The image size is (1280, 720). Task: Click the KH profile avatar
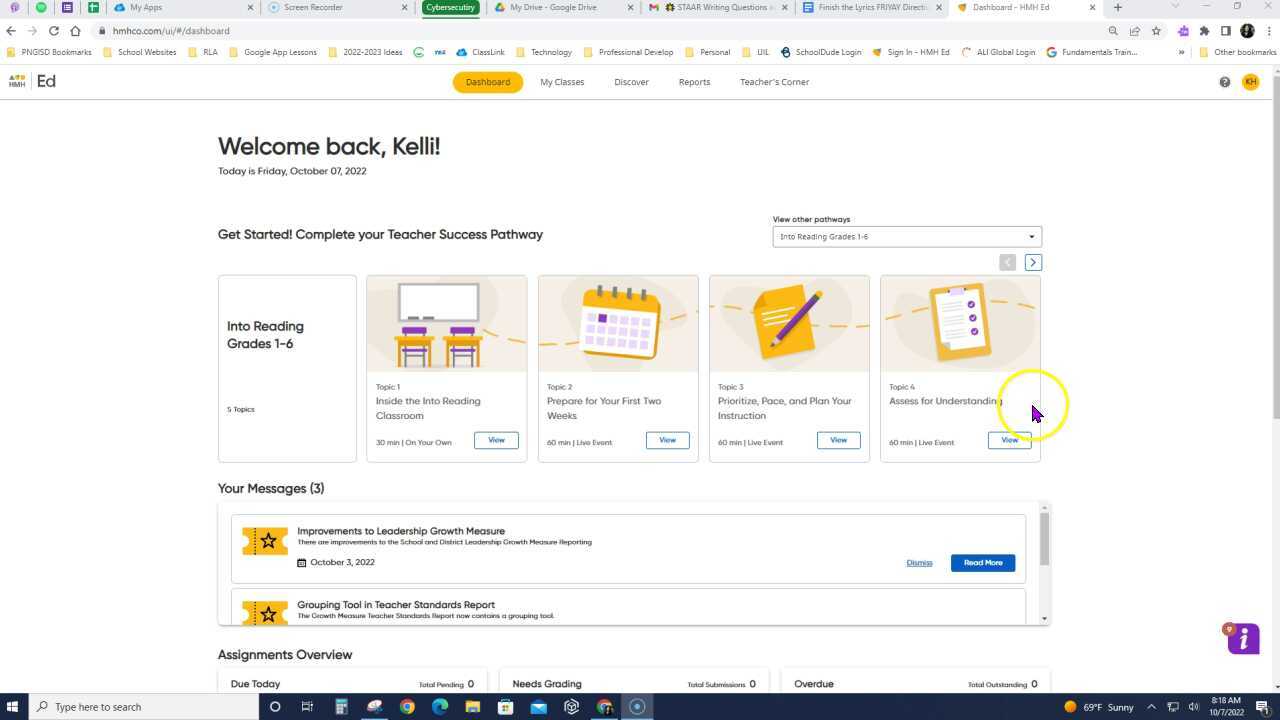[1251, 82]
